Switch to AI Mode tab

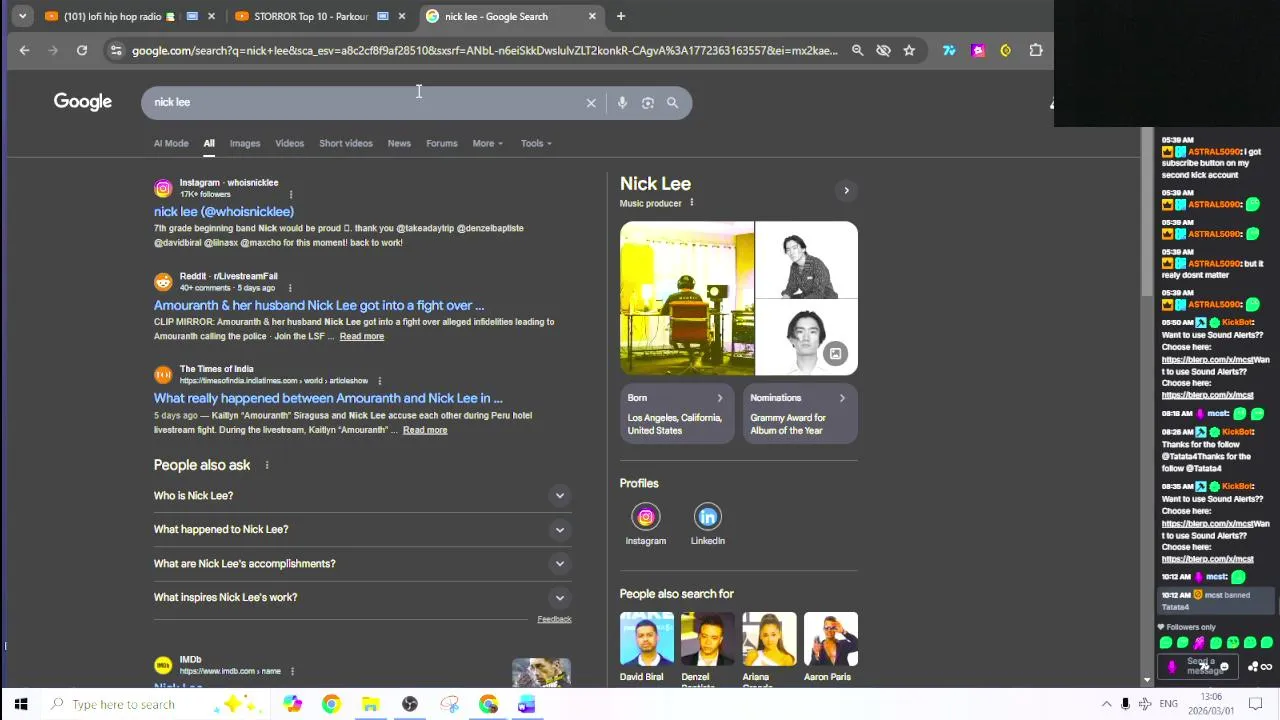click(x=171, y=143)
